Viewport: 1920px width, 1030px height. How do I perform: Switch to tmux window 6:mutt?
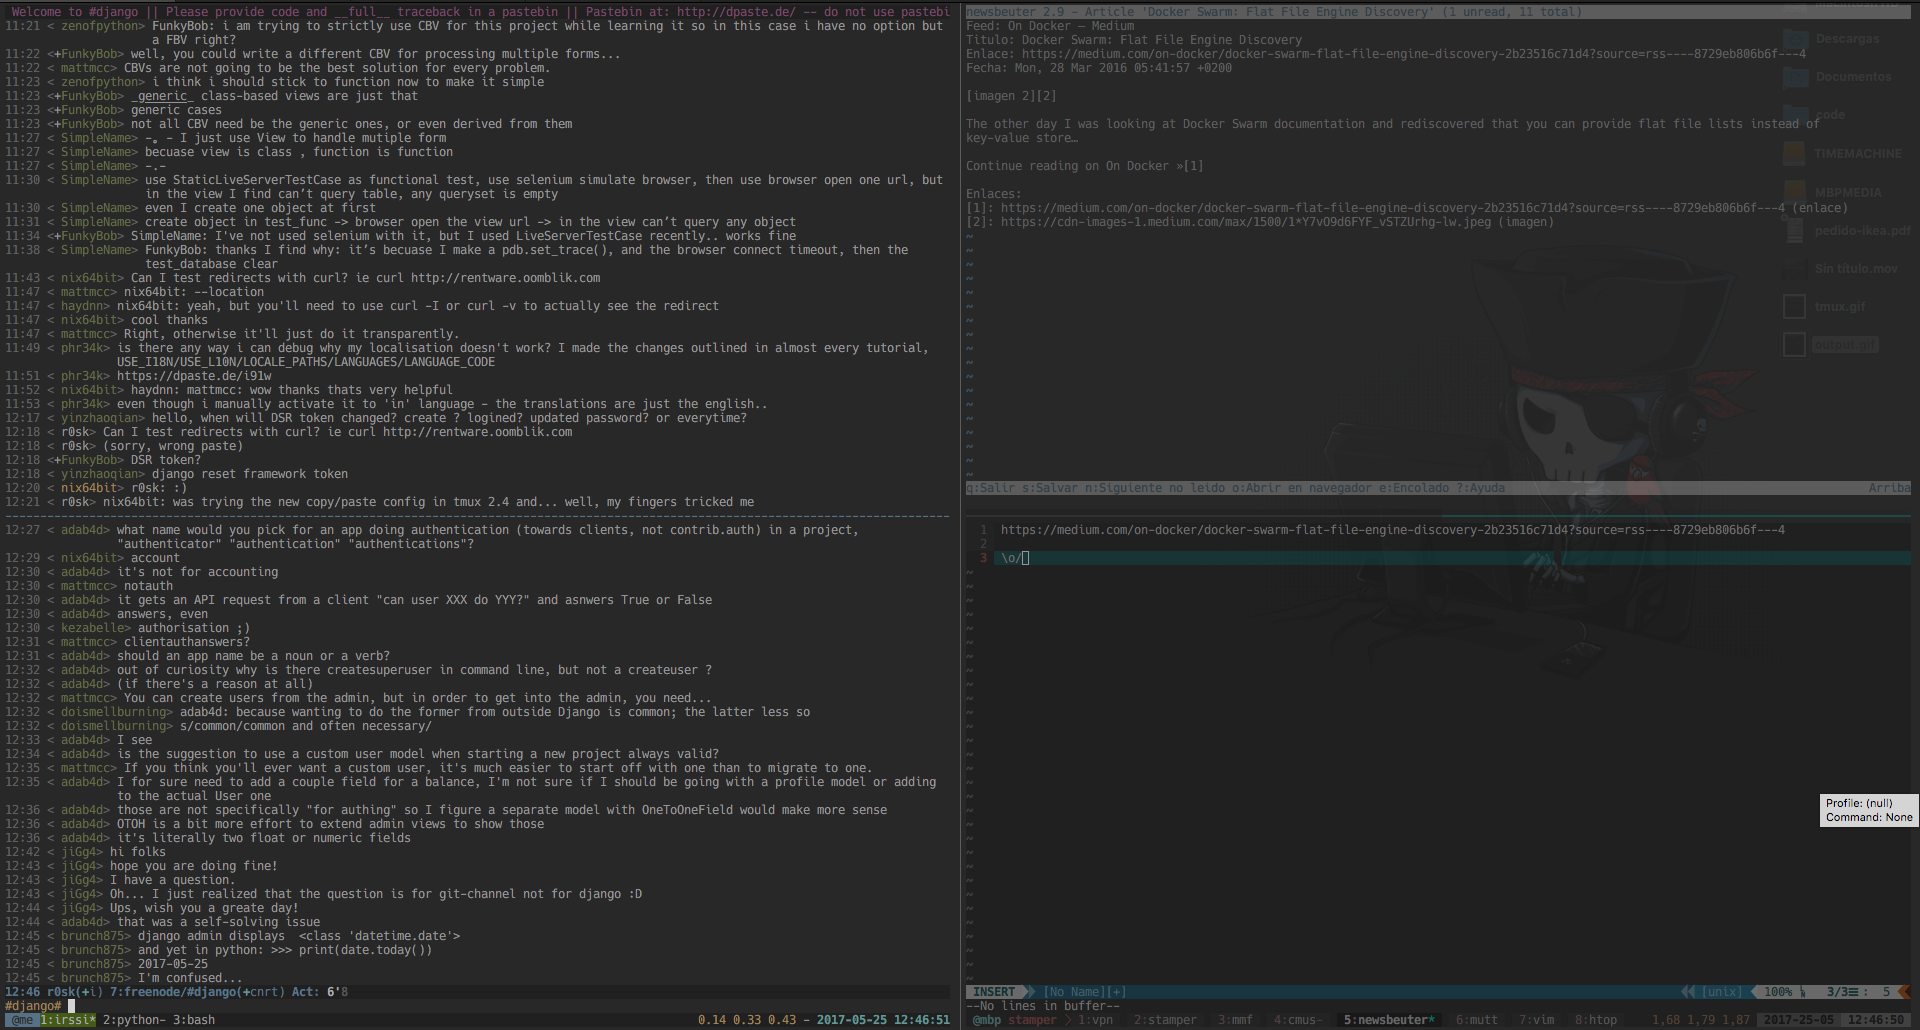click(x=1477, y=1020)
